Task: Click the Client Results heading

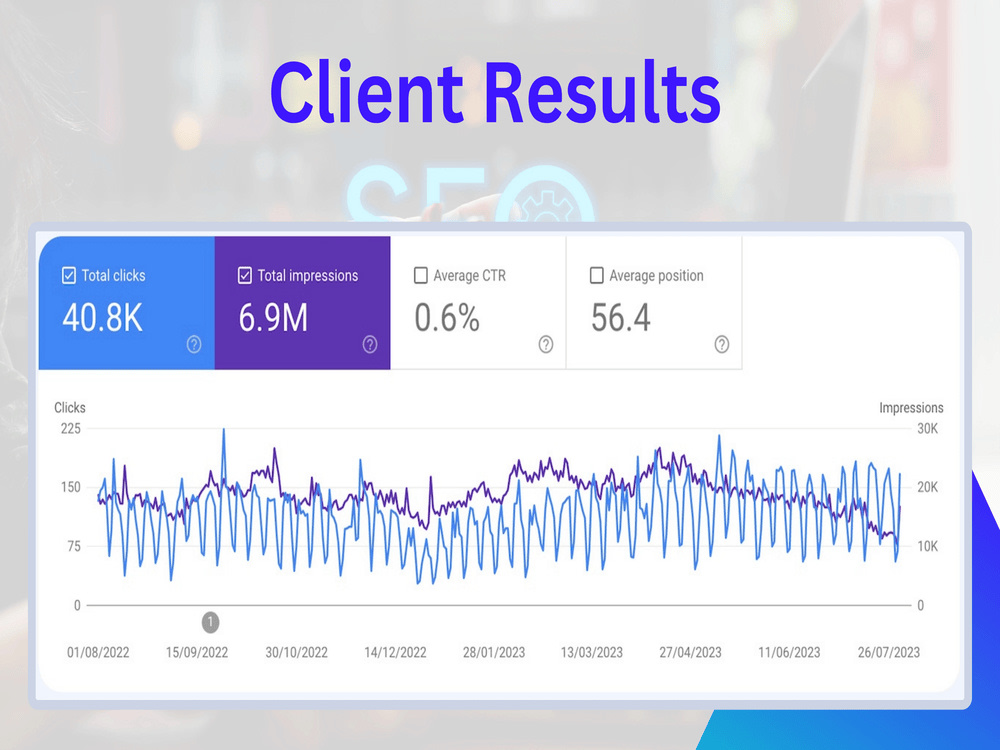Action: click(496, 92)
